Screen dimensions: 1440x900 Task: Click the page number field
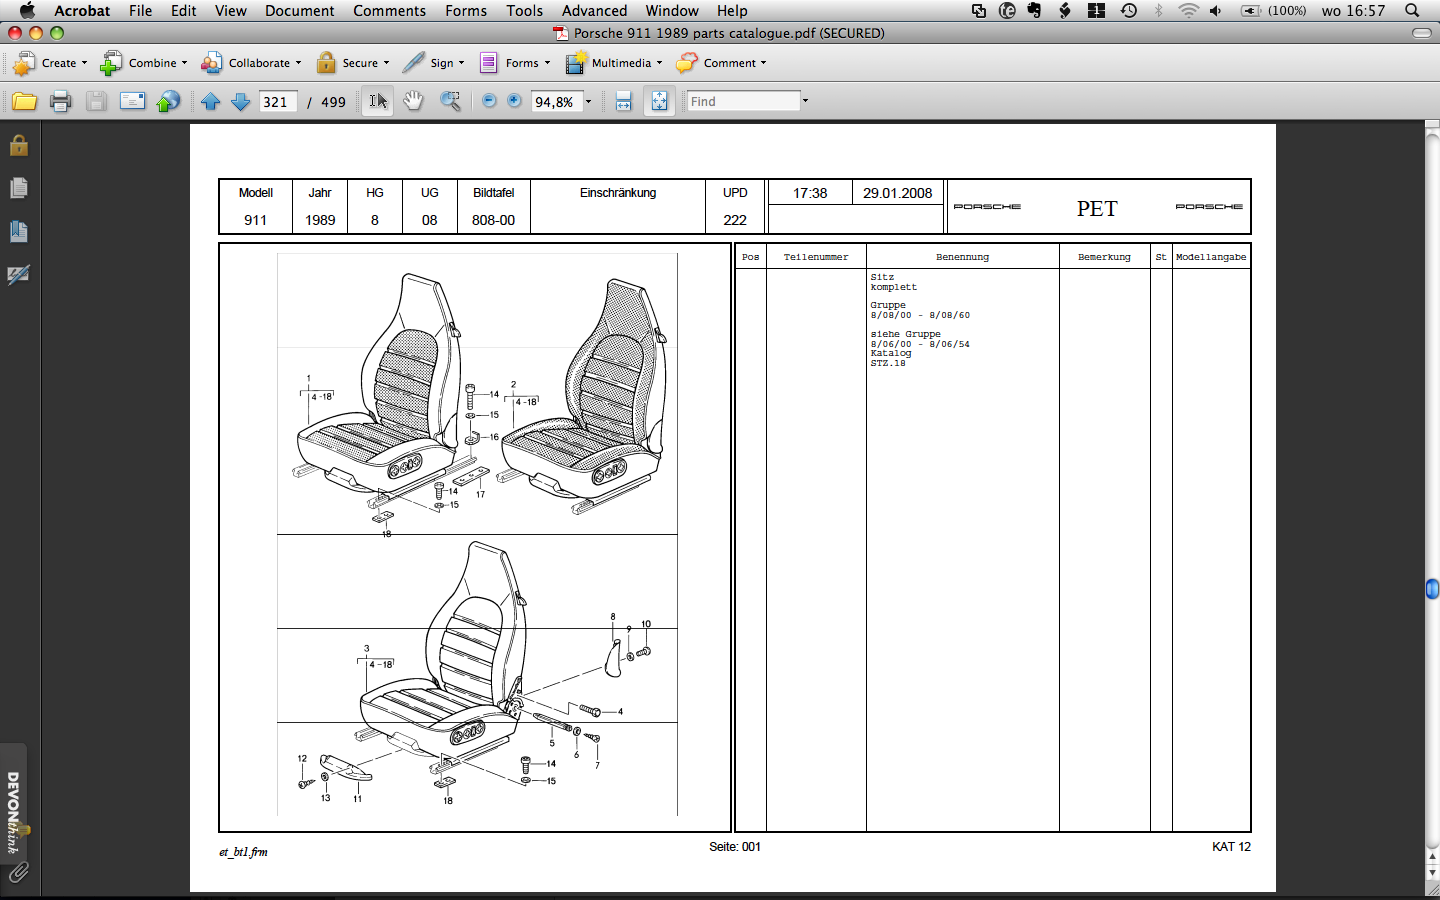[277, 102]
